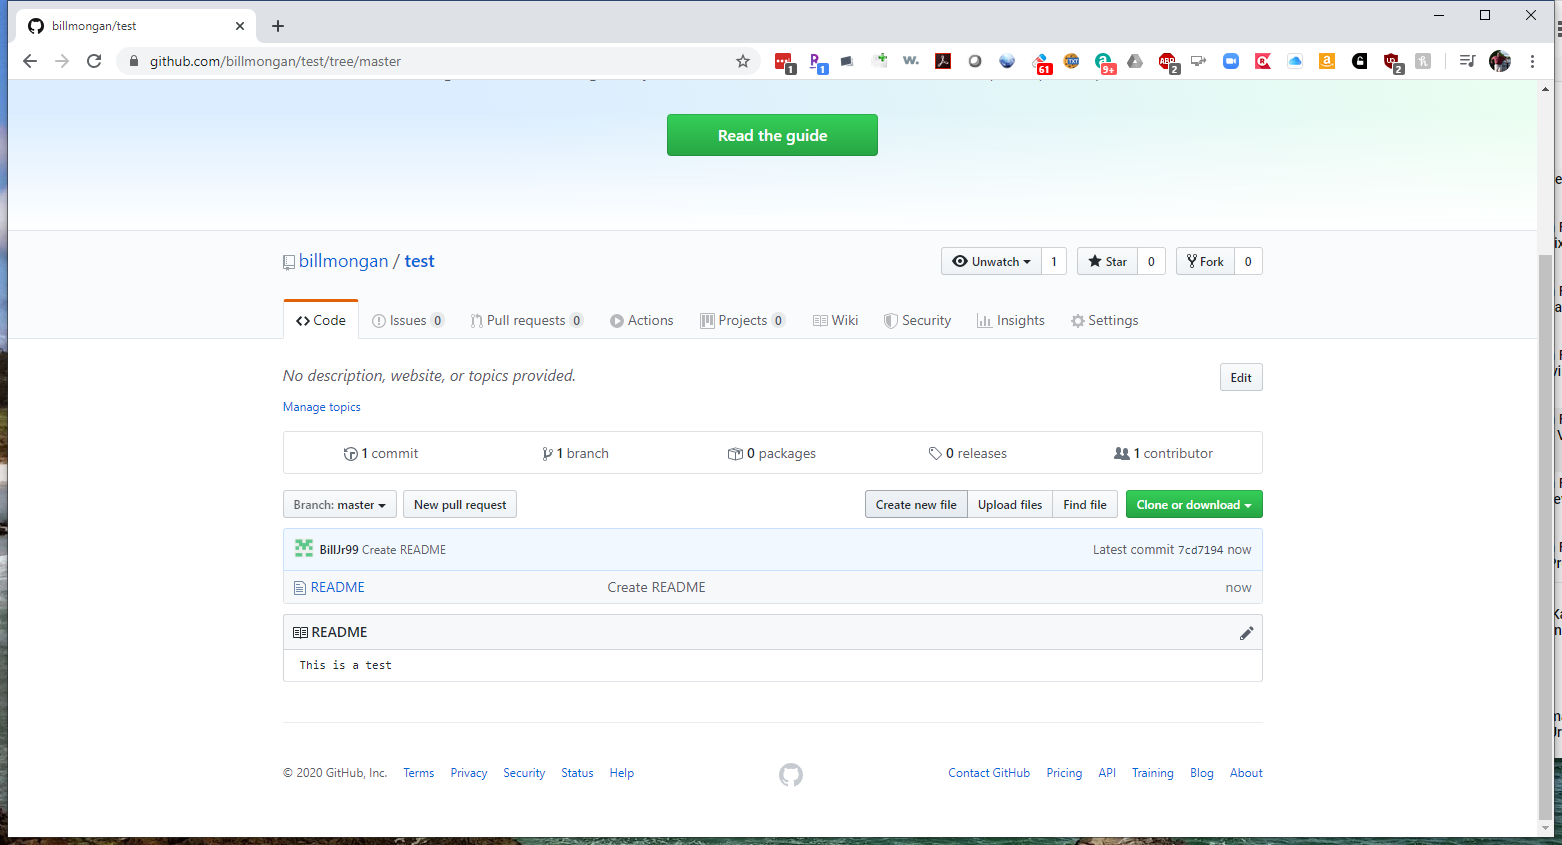The image size is (1562, 845).
Task: Star the repository
Action: [1107, 261]
